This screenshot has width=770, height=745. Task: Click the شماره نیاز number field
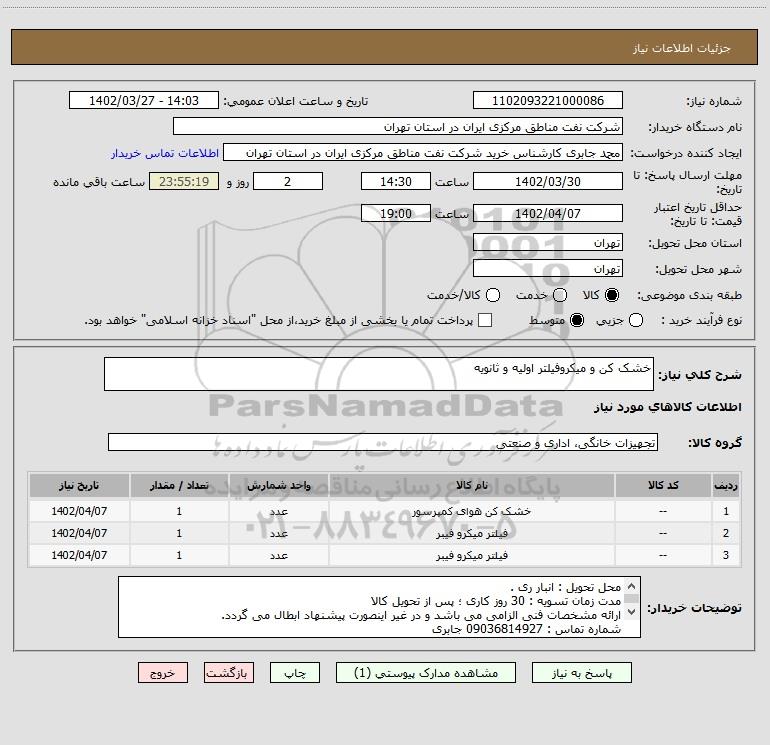click(x=548, y=101)
